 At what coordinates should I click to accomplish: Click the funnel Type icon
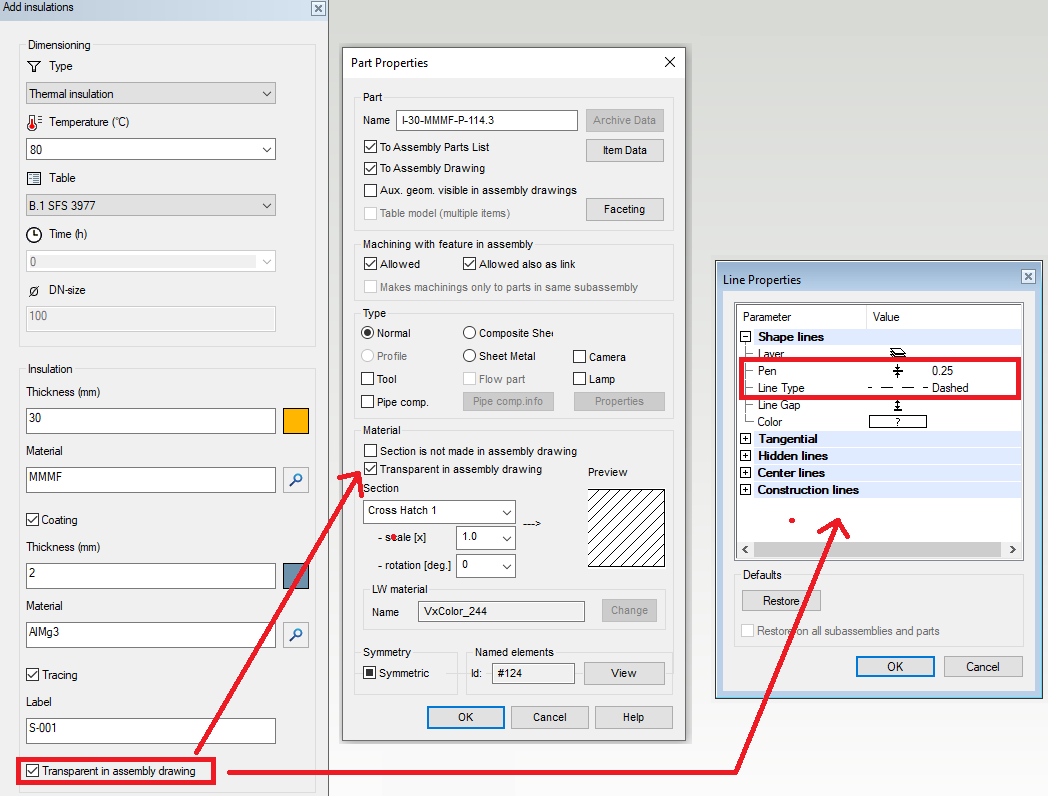pyautogui.click(x=34, y=66)
